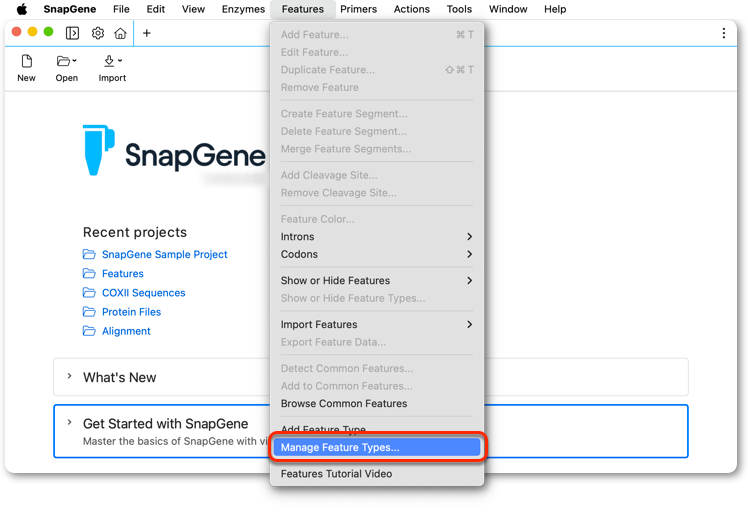Click the Open folder icon
Screen dimensions: 748x519
click(x=66, y=61)
